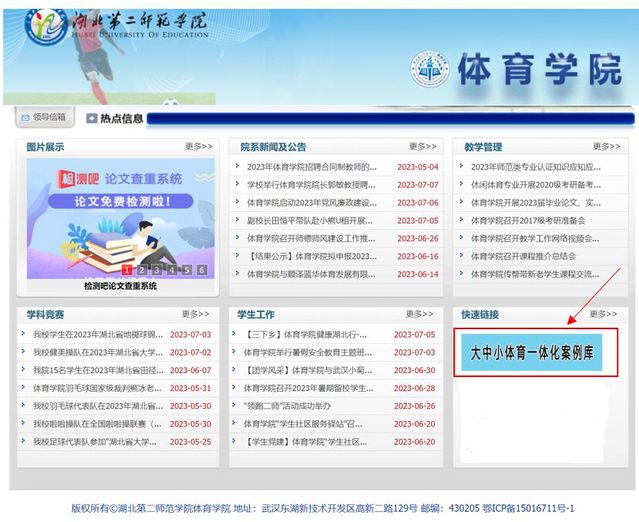Open the 领导信箱 mailbox envelope icon
This screenshot has height=522, width=639.
24,118
